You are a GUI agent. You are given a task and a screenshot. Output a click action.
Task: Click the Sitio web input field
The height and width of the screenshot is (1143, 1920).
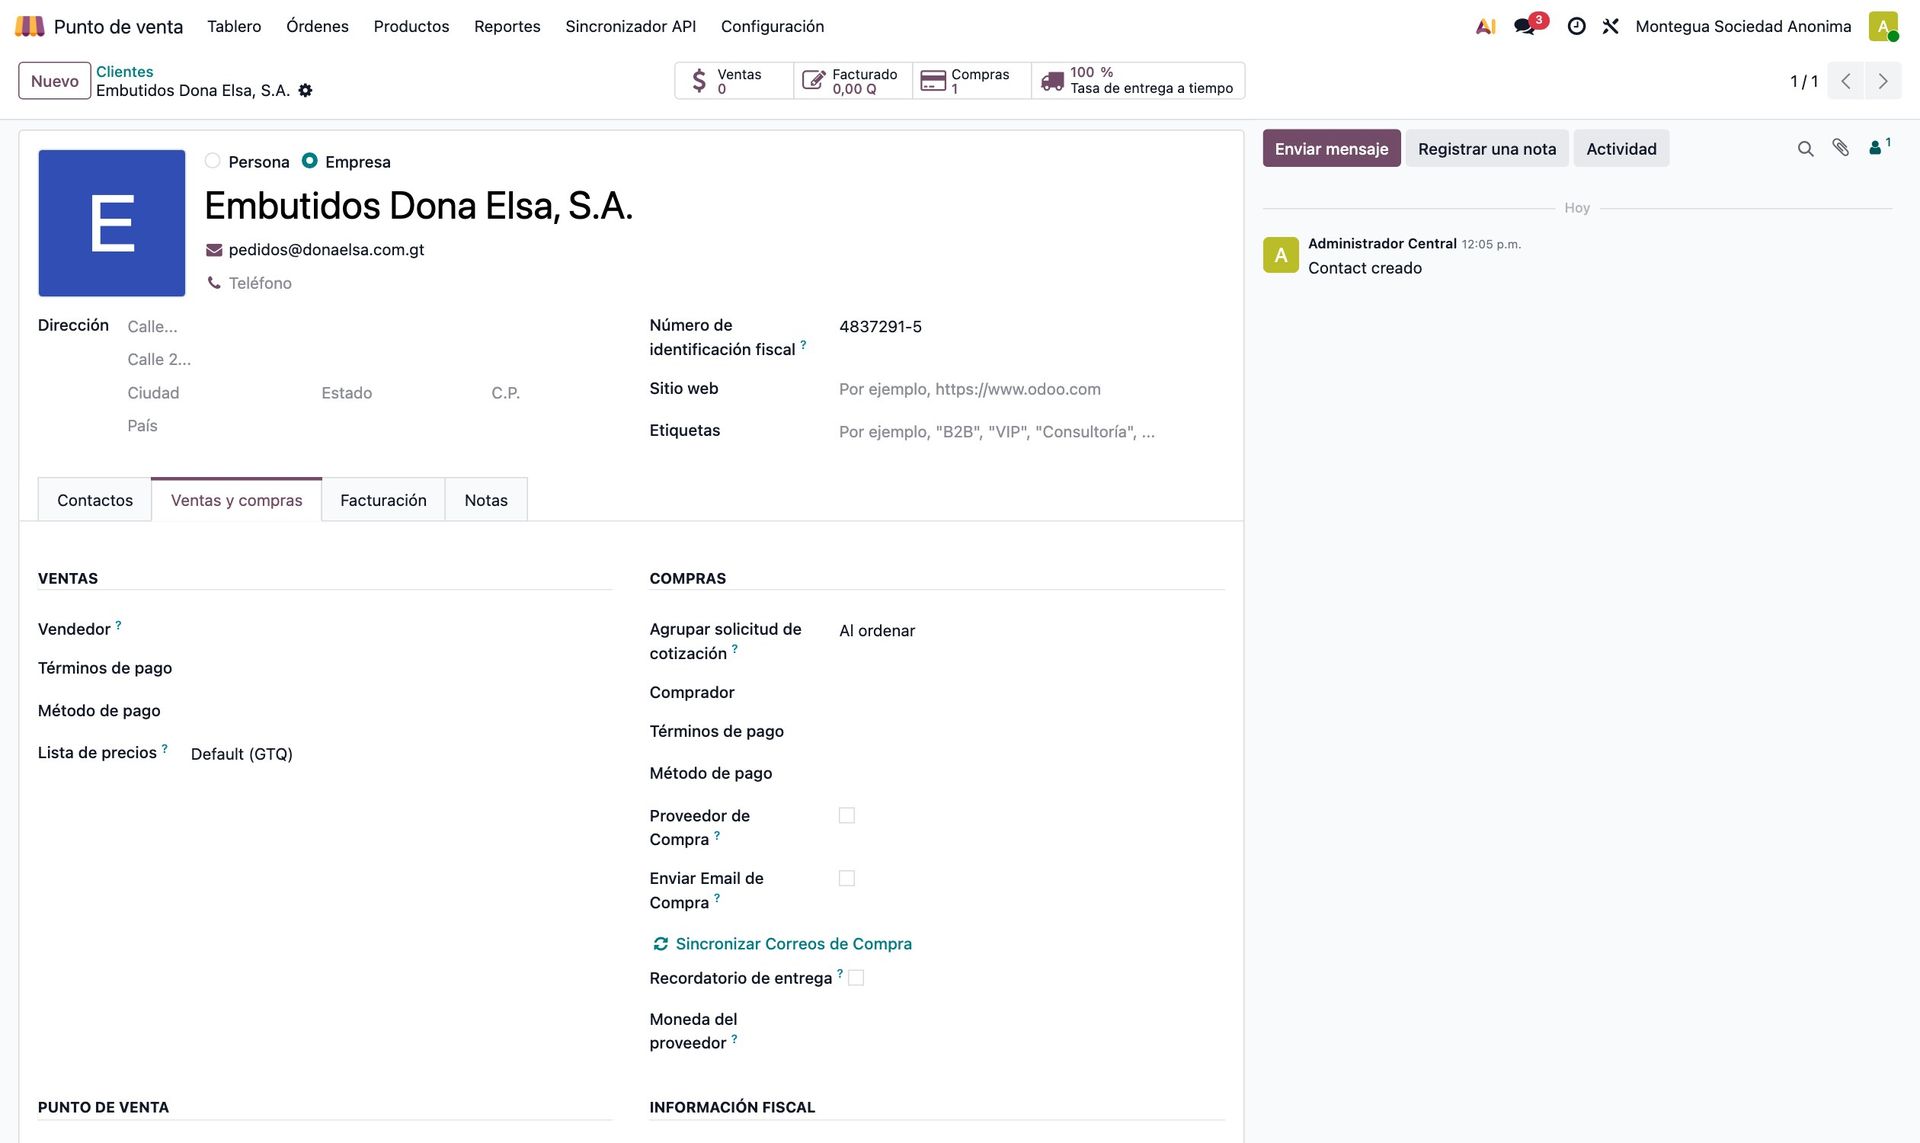pos(1031,389)
